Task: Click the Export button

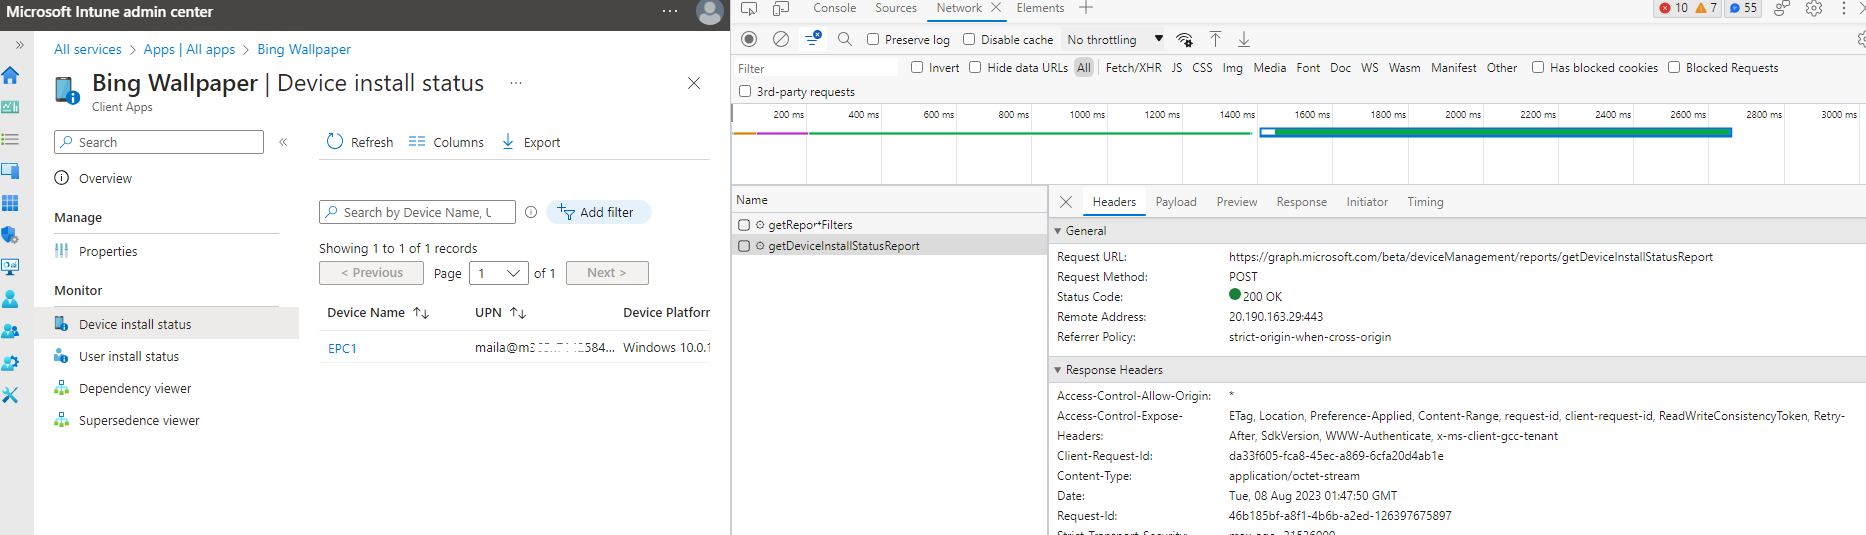Action: [530, 142]
